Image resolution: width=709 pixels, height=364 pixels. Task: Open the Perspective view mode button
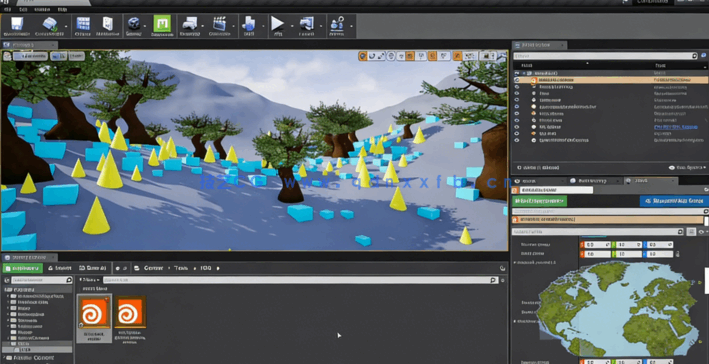point(30,56)
